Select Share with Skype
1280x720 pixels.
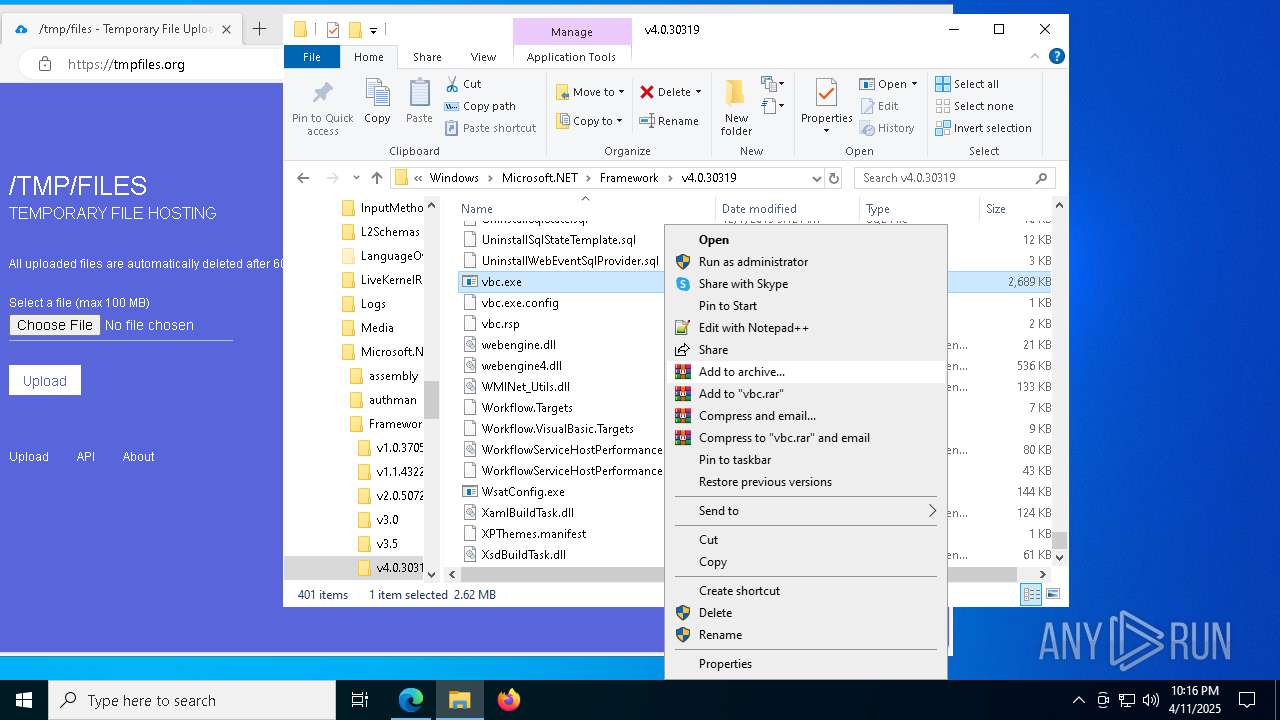pyautogui.click(x=806, y=284)
